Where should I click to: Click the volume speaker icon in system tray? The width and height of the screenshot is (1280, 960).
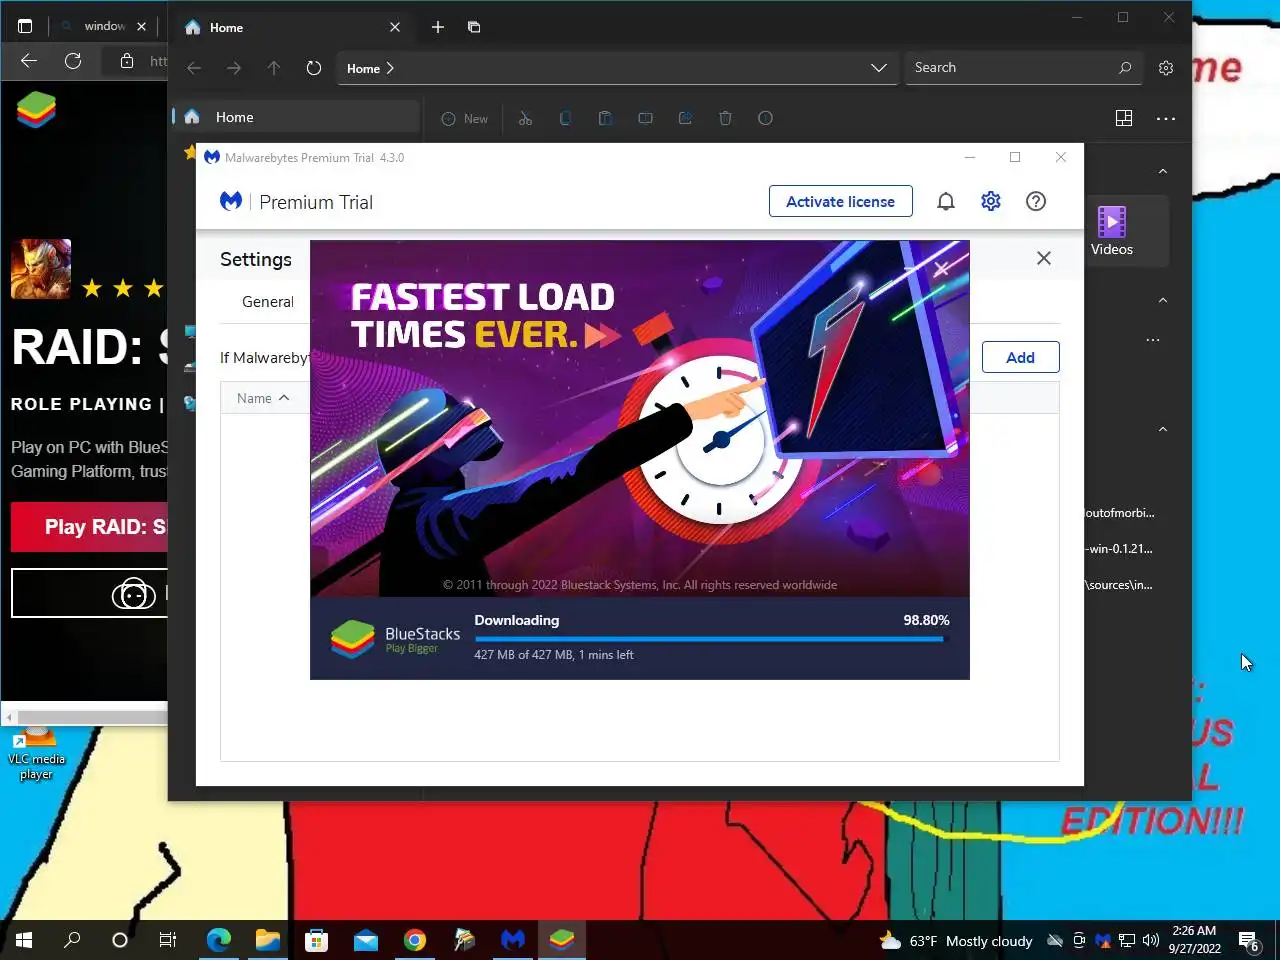[x=1151, y=940]
